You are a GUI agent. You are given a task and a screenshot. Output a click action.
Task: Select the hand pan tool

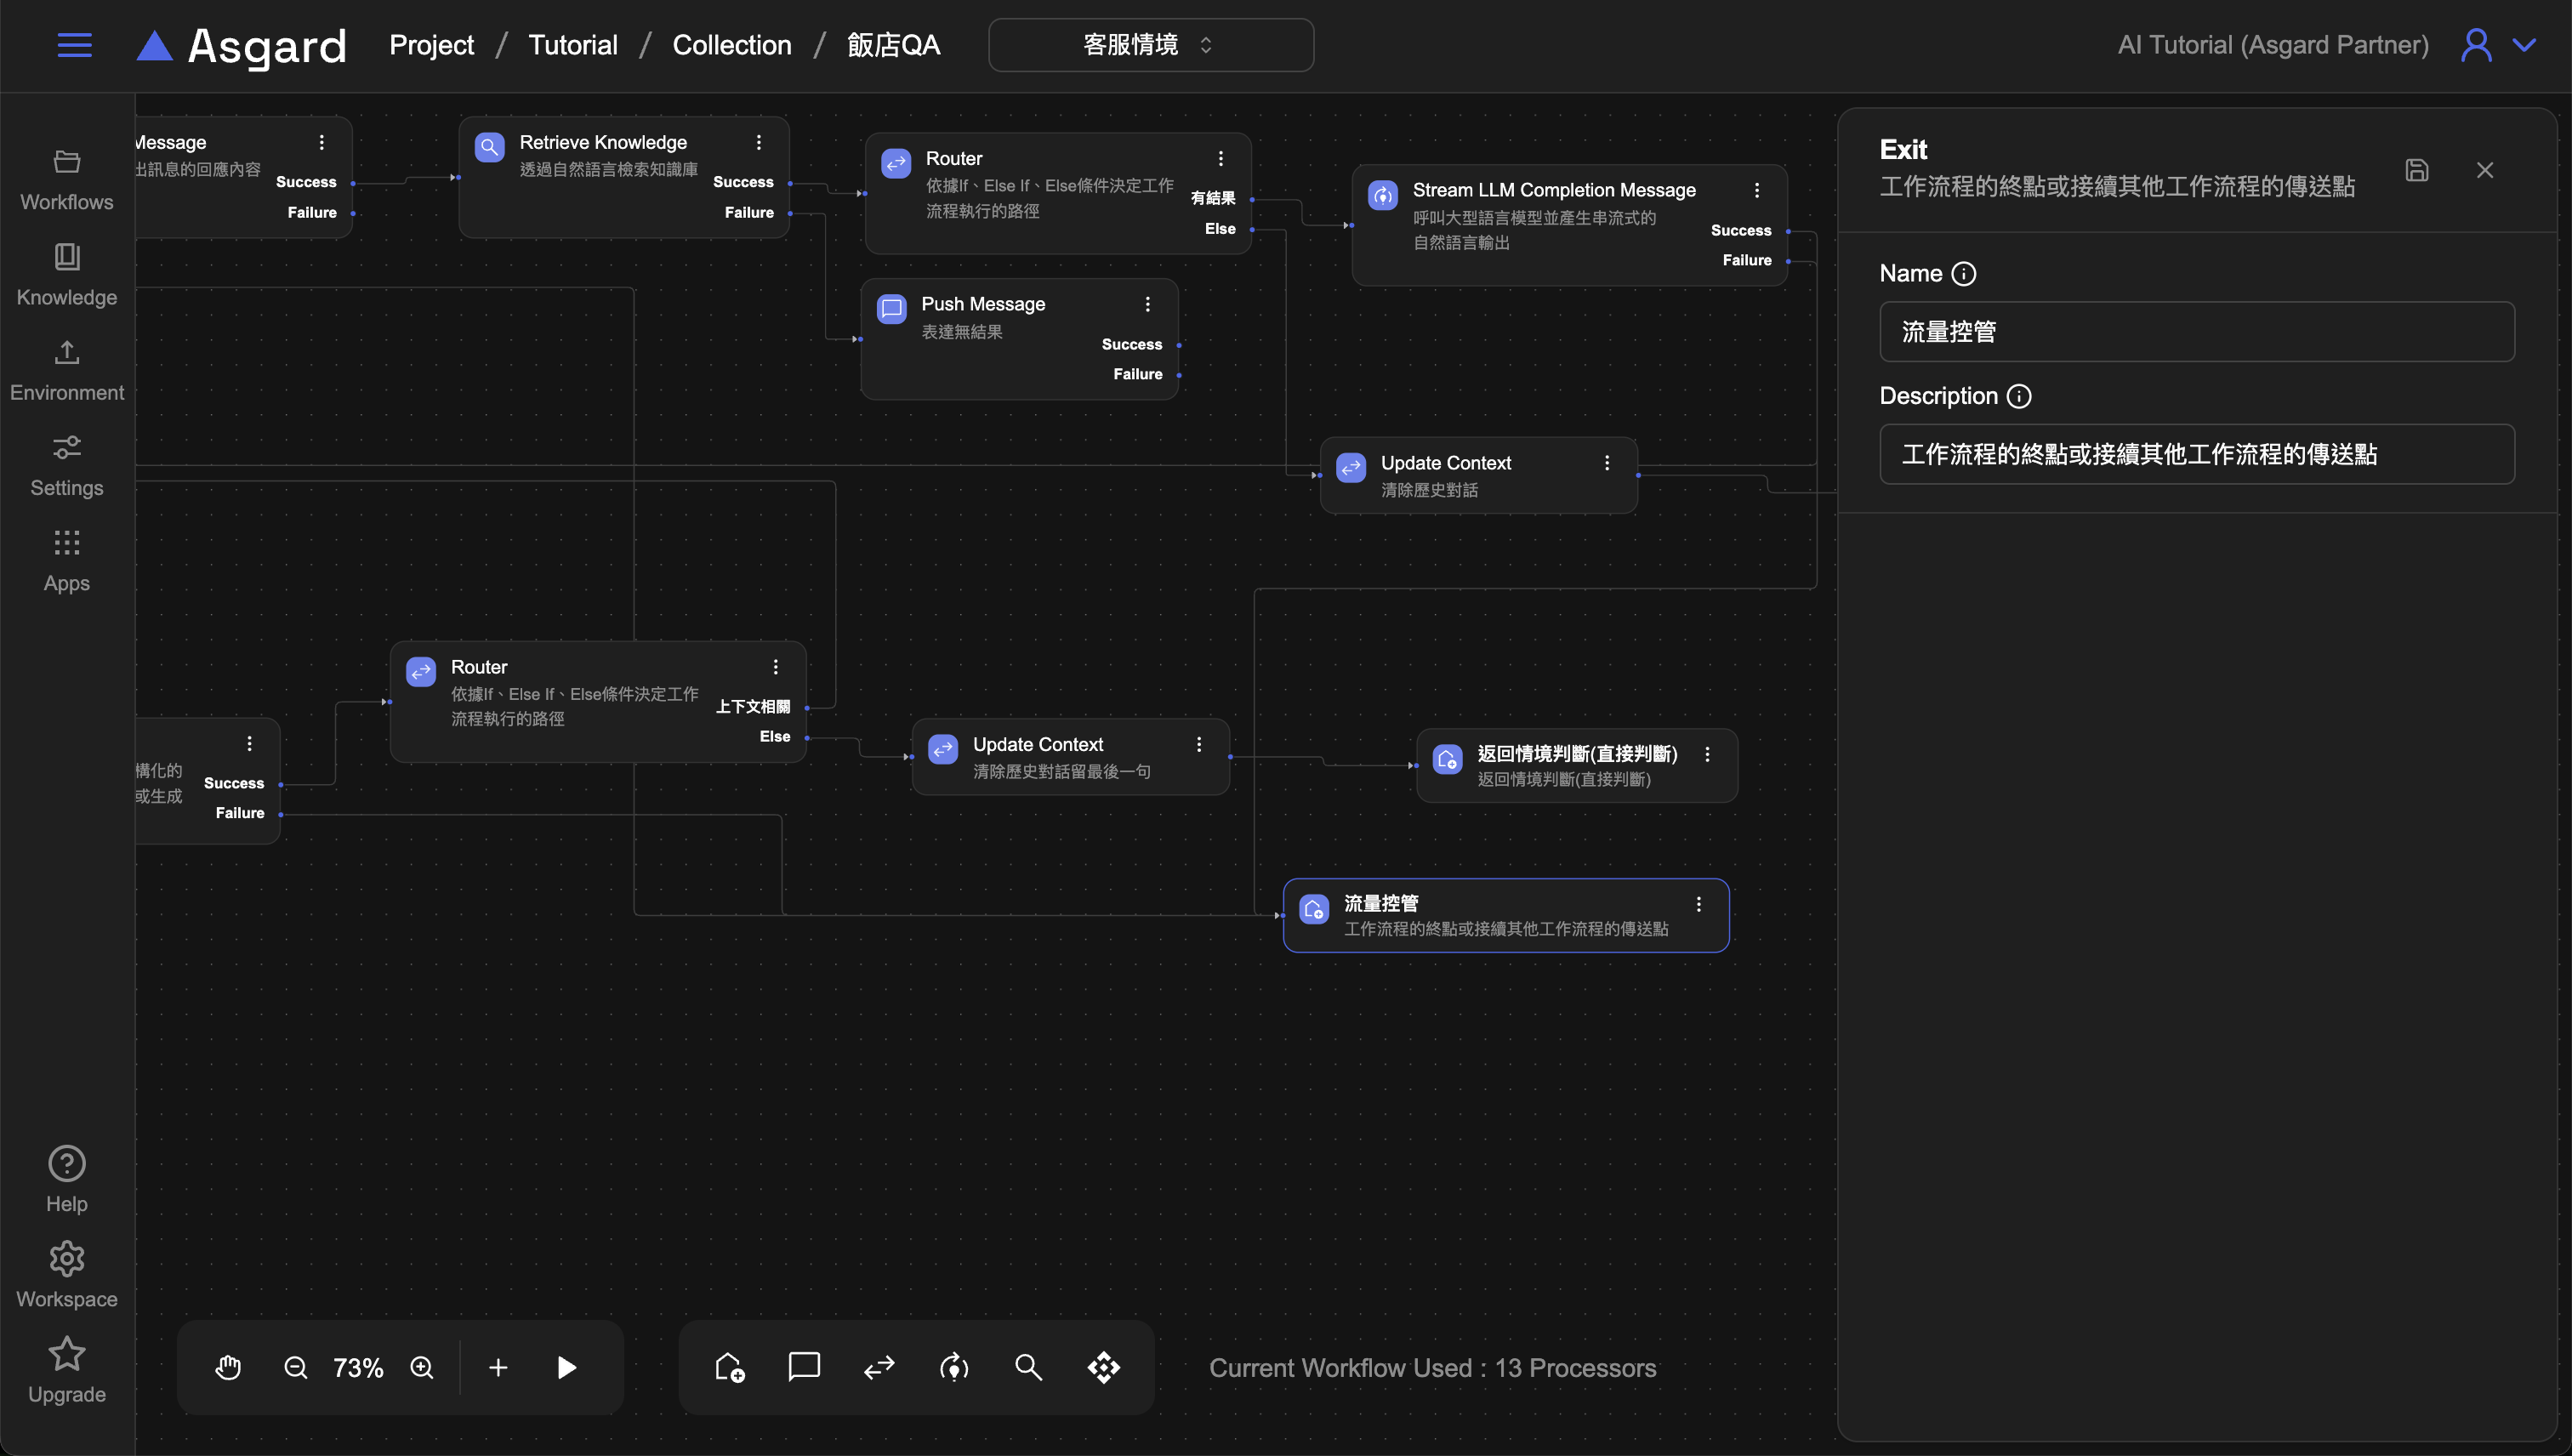pyautogui.click(x=228, y=1367)
